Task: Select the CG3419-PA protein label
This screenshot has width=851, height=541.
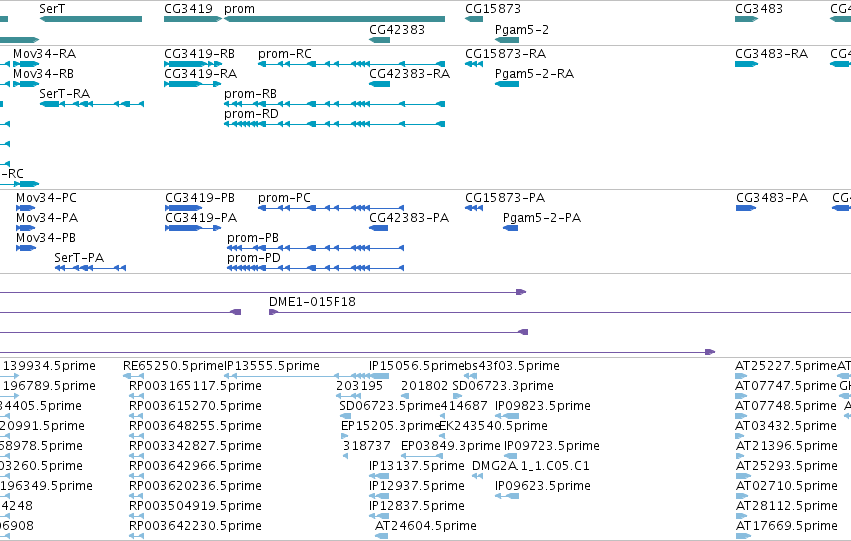Action: 201,218
